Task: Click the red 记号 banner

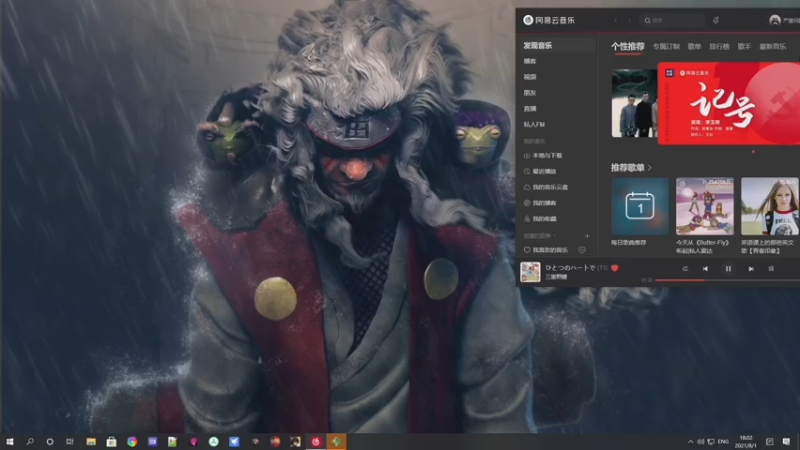Action: [x=729, y=103]
